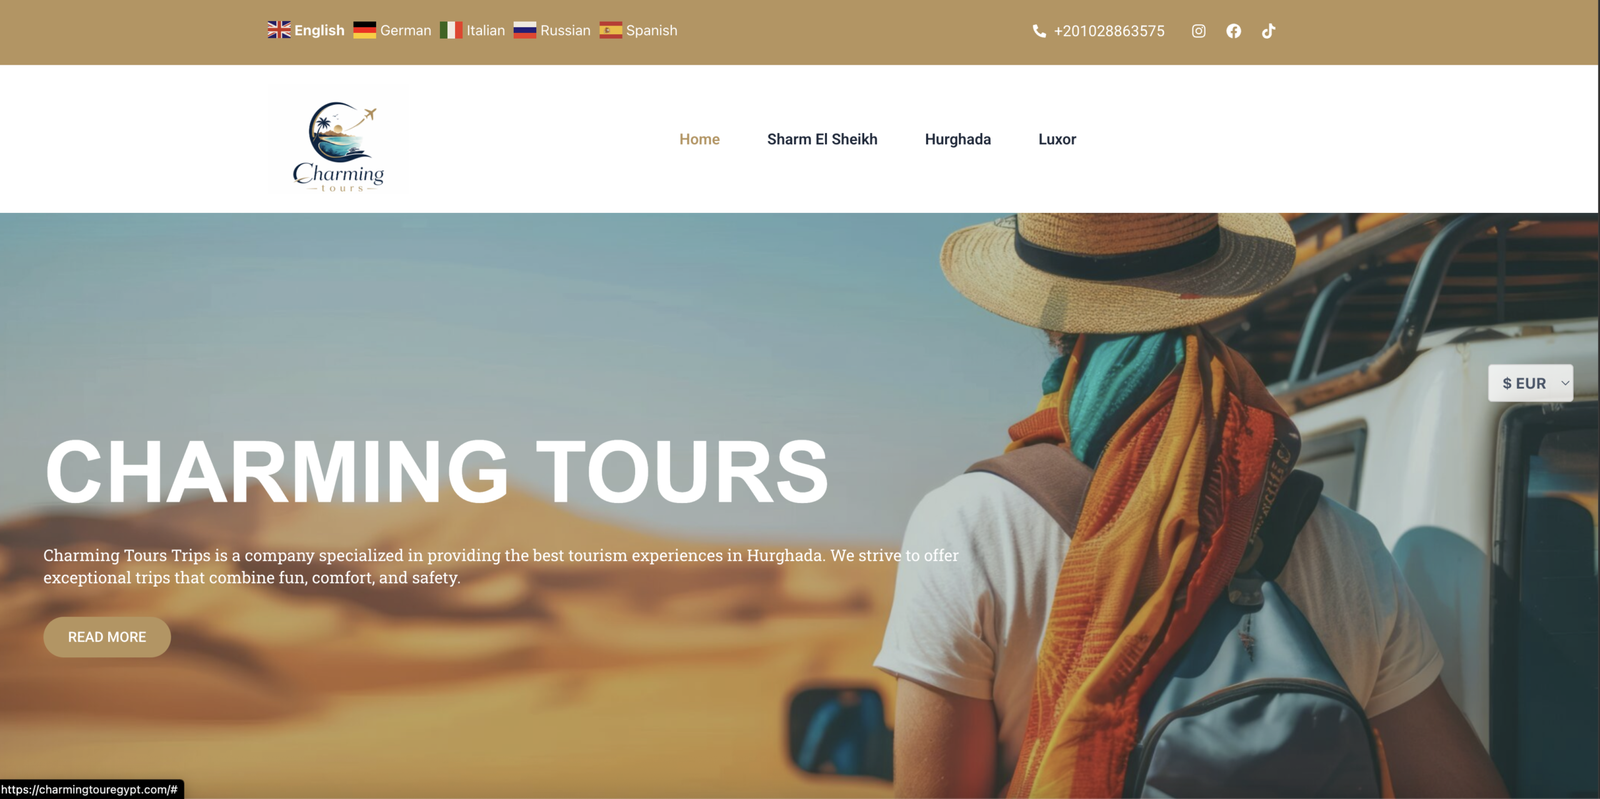Click the Russian flag icon
1600x799 pixels.
click(525, 30)
